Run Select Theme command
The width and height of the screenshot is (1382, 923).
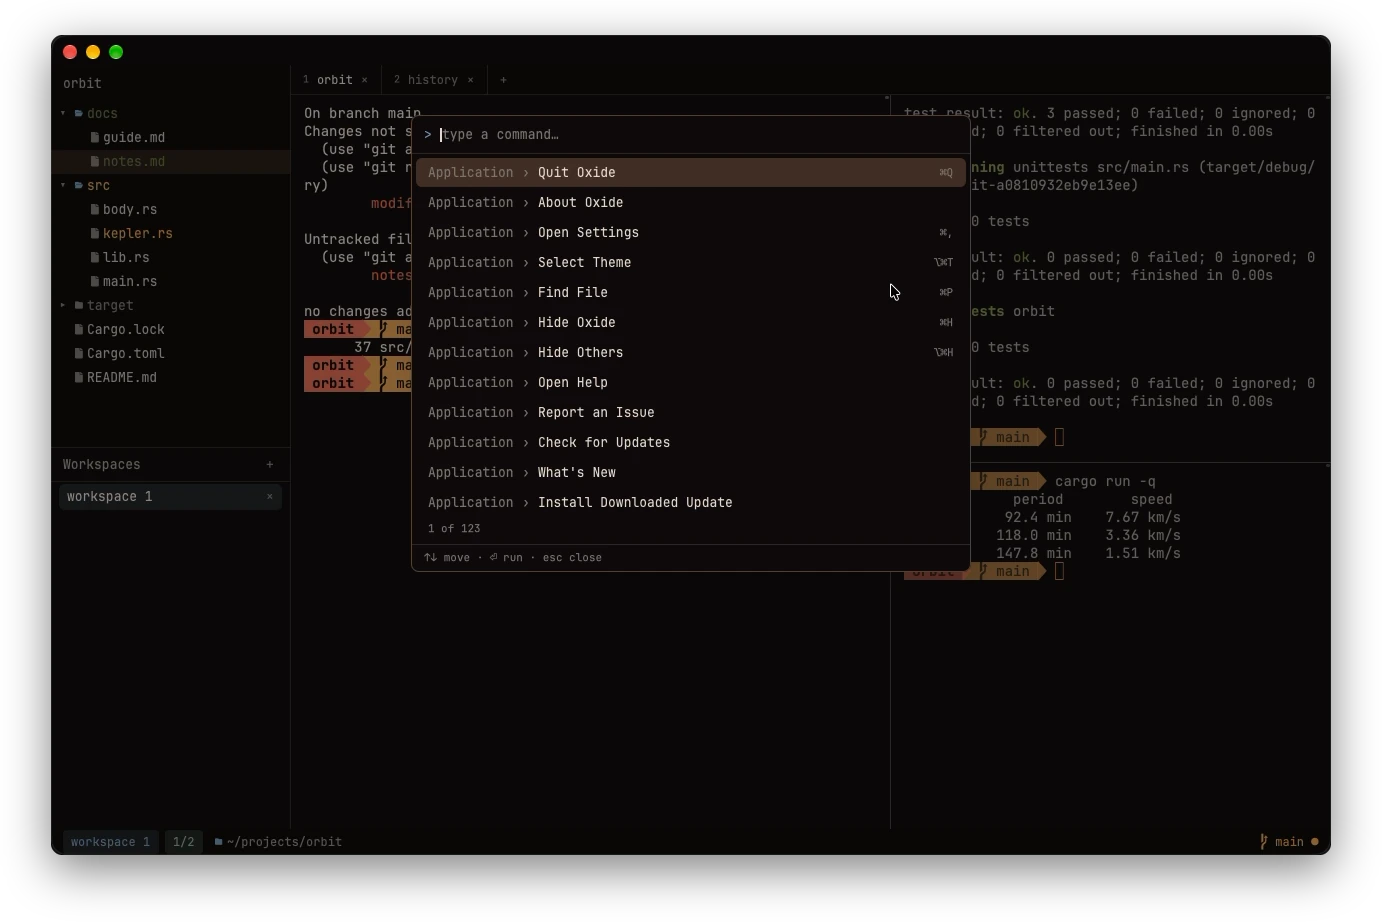pos(691,262)
